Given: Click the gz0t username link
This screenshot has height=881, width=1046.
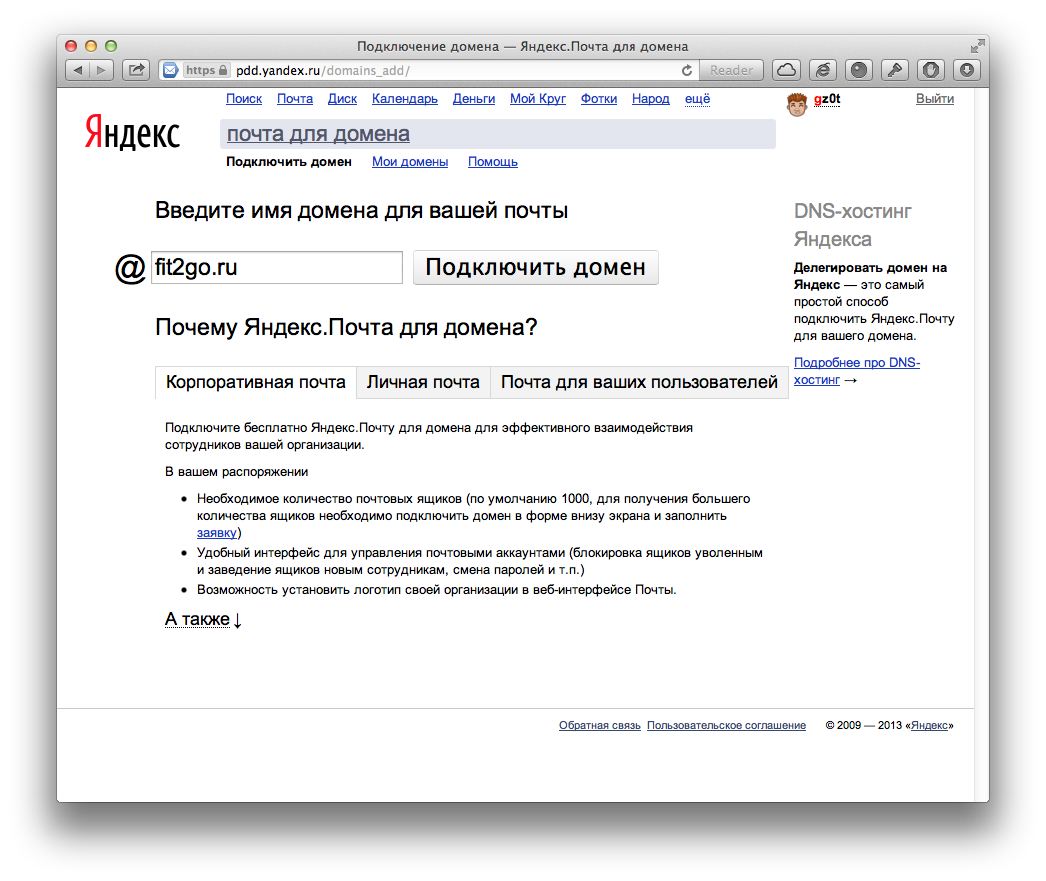Looking at the screenshot, I should 827,99.
